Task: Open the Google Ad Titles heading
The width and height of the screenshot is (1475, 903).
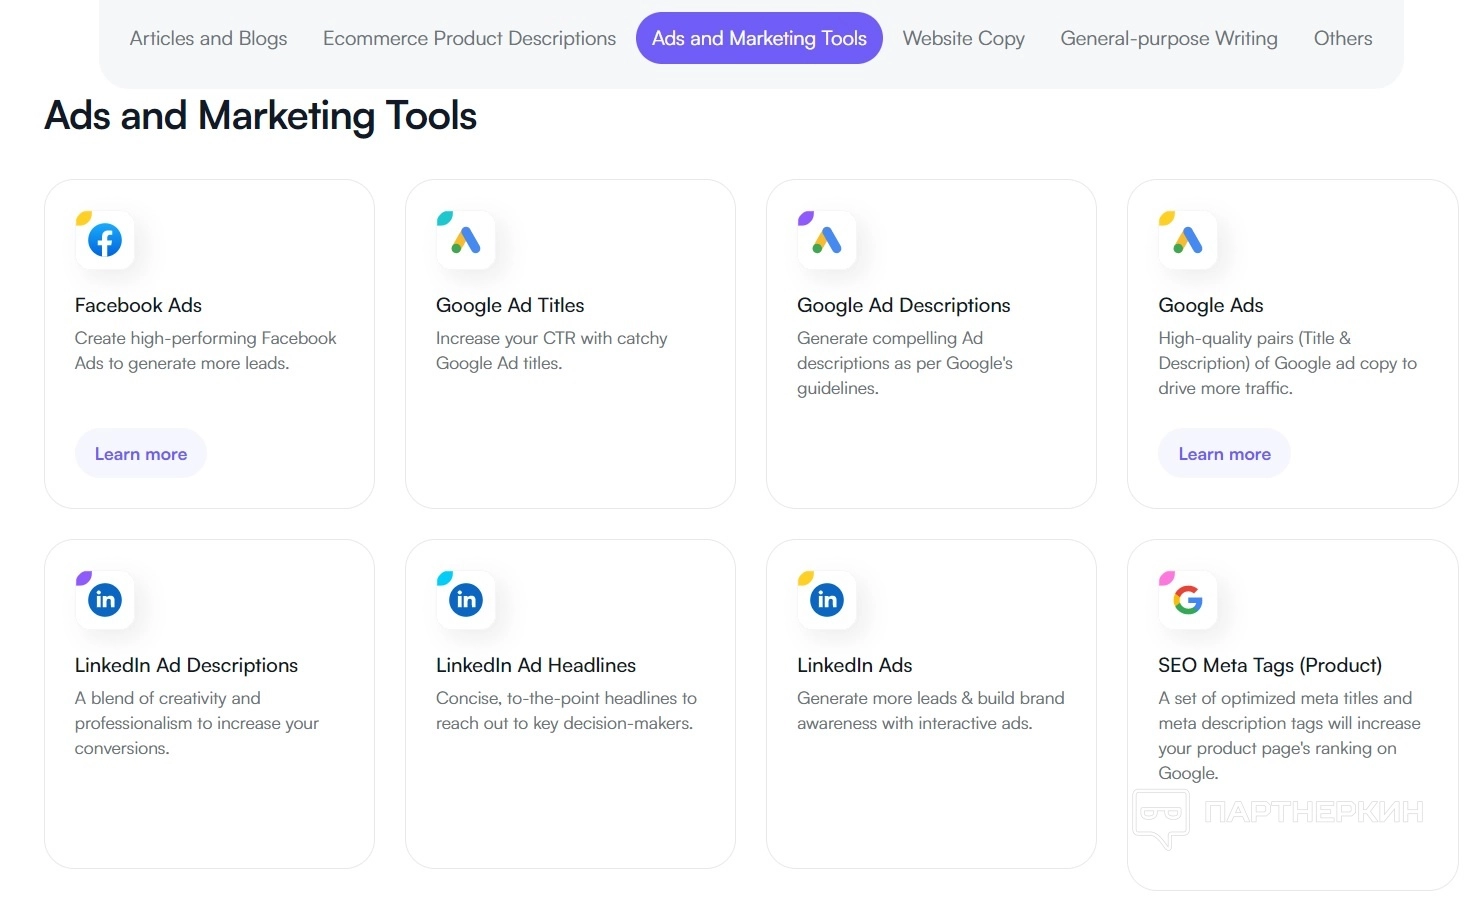Action: [510, 305]
